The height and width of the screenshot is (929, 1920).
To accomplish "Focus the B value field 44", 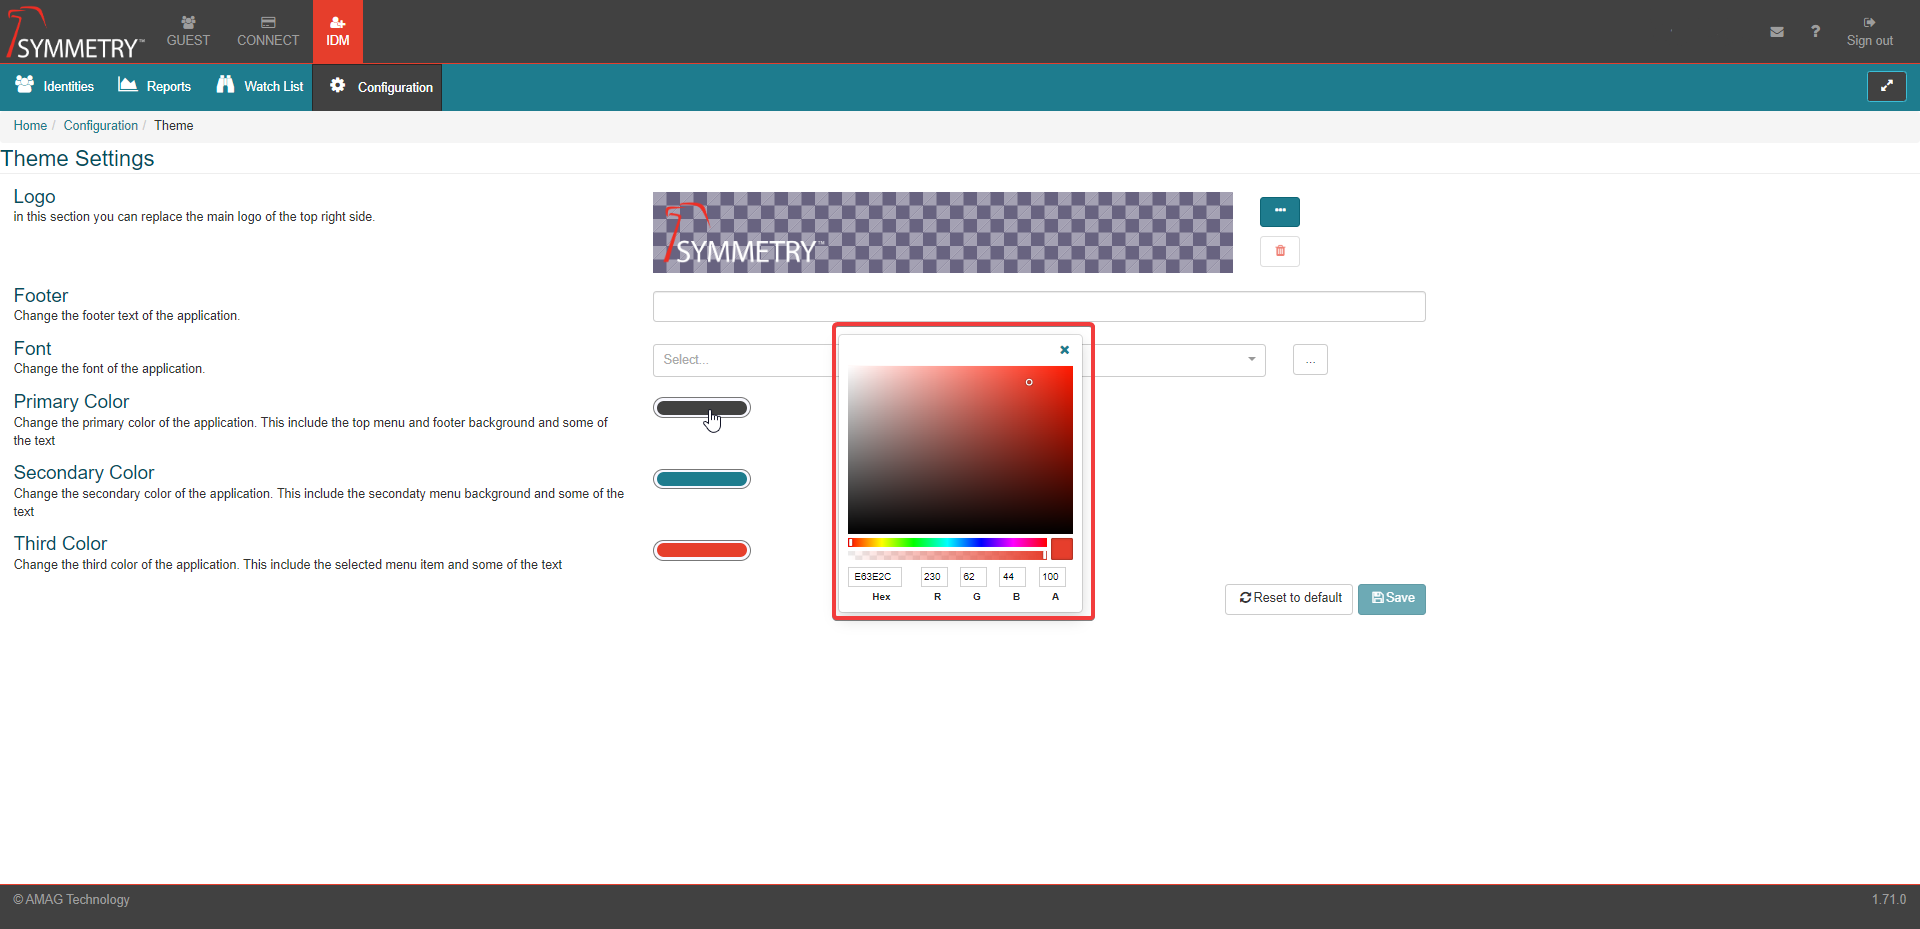I will point(1012,577).
